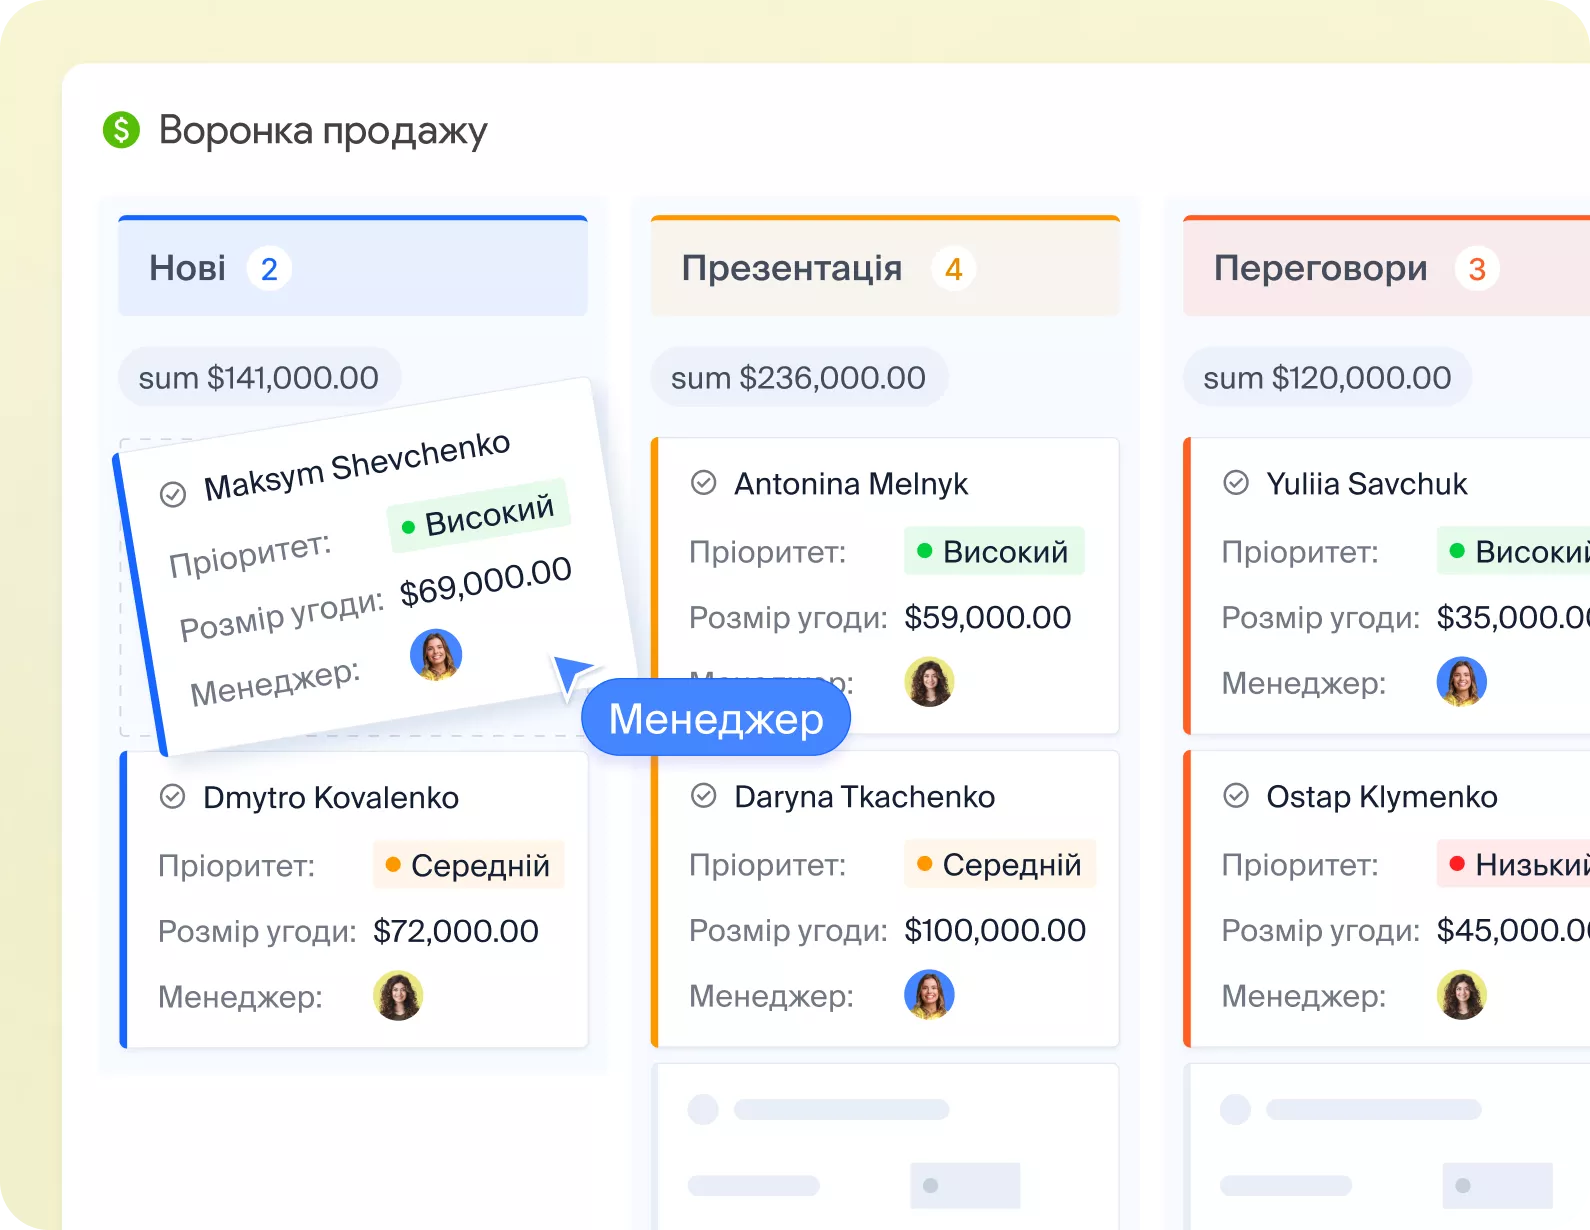This screenshot has height=1230, width=1590.
Task: Select manager avatar on Daryna Tkachenko card
Action: [929, 995]
